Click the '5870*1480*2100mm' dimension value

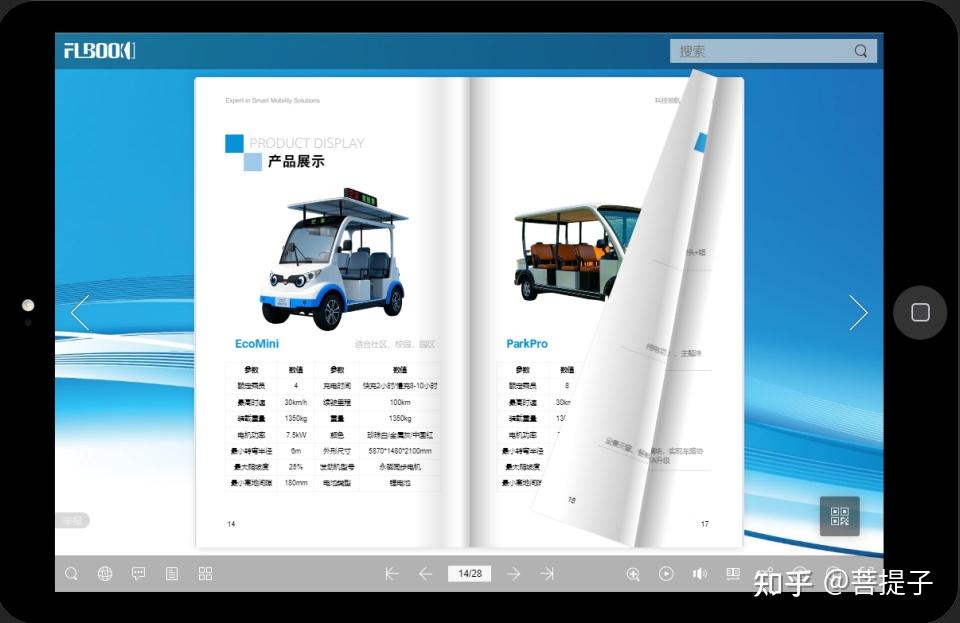(400, 451)
